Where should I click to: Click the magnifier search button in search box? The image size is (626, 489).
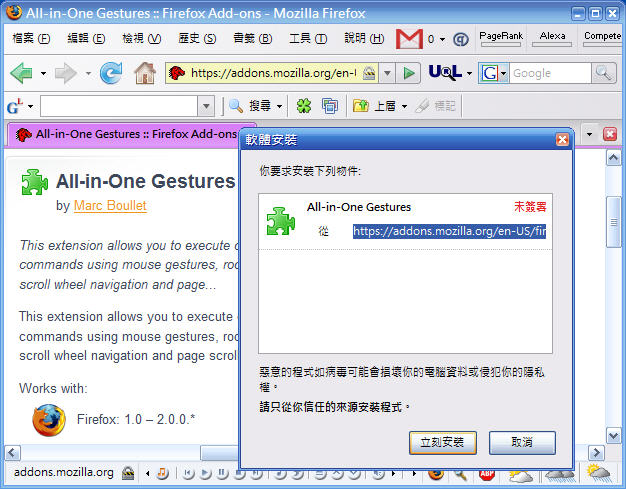(603, 73)
